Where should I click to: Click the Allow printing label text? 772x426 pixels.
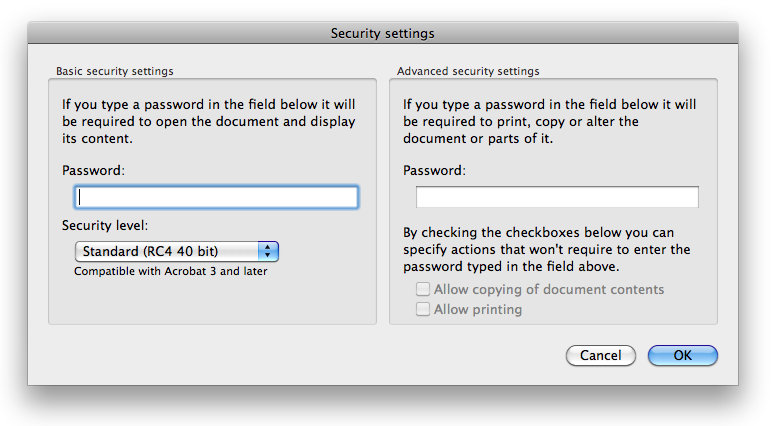pos(478,309)
